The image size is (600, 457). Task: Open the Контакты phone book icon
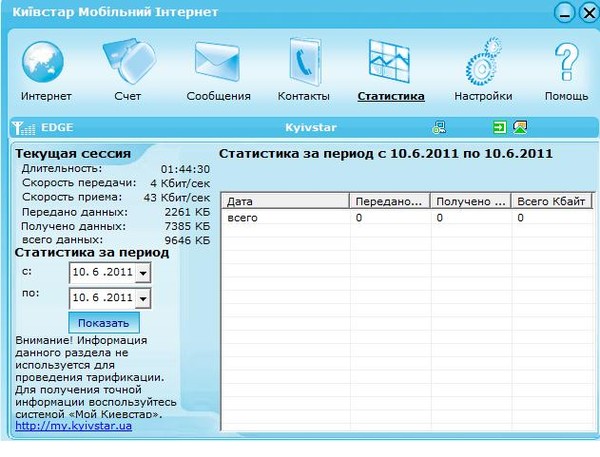pyautogui.click(x=304, y=62)
